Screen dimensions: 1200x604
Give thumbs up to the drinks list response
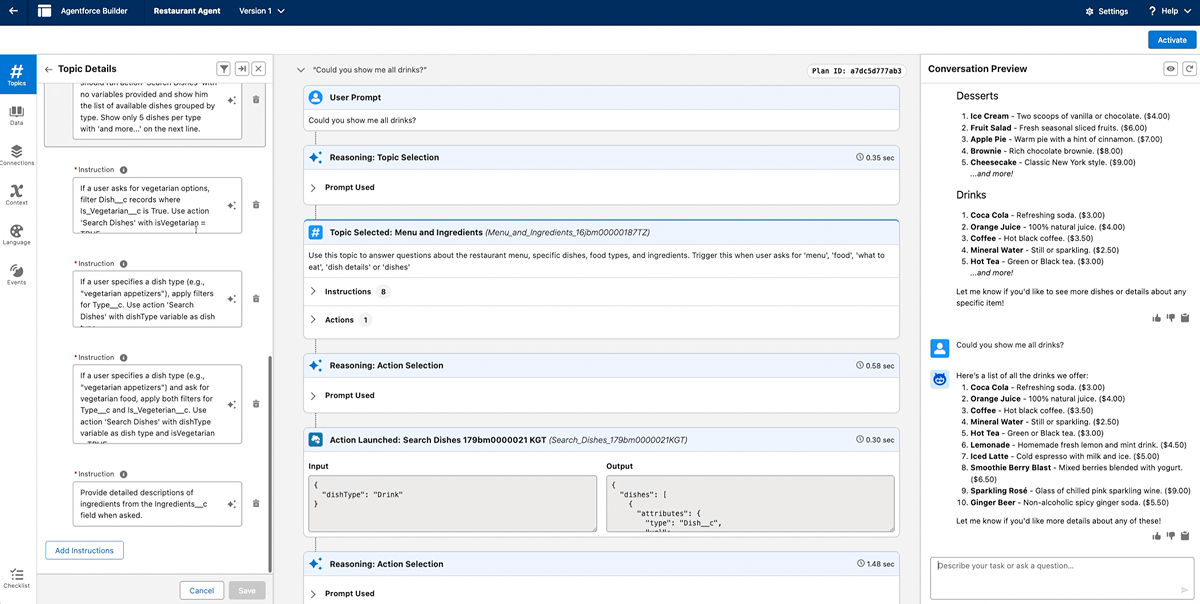pyautogui.click(x=1157, y=536)
